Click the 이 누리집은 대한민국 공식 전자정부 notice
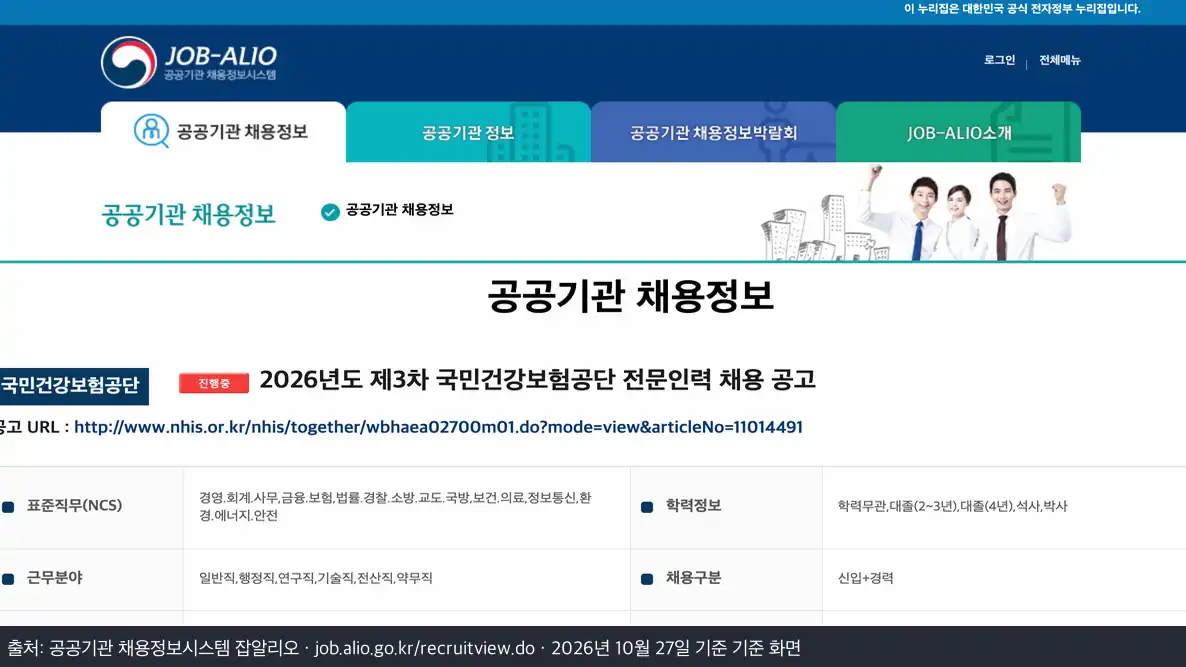 click(1022, 9)
